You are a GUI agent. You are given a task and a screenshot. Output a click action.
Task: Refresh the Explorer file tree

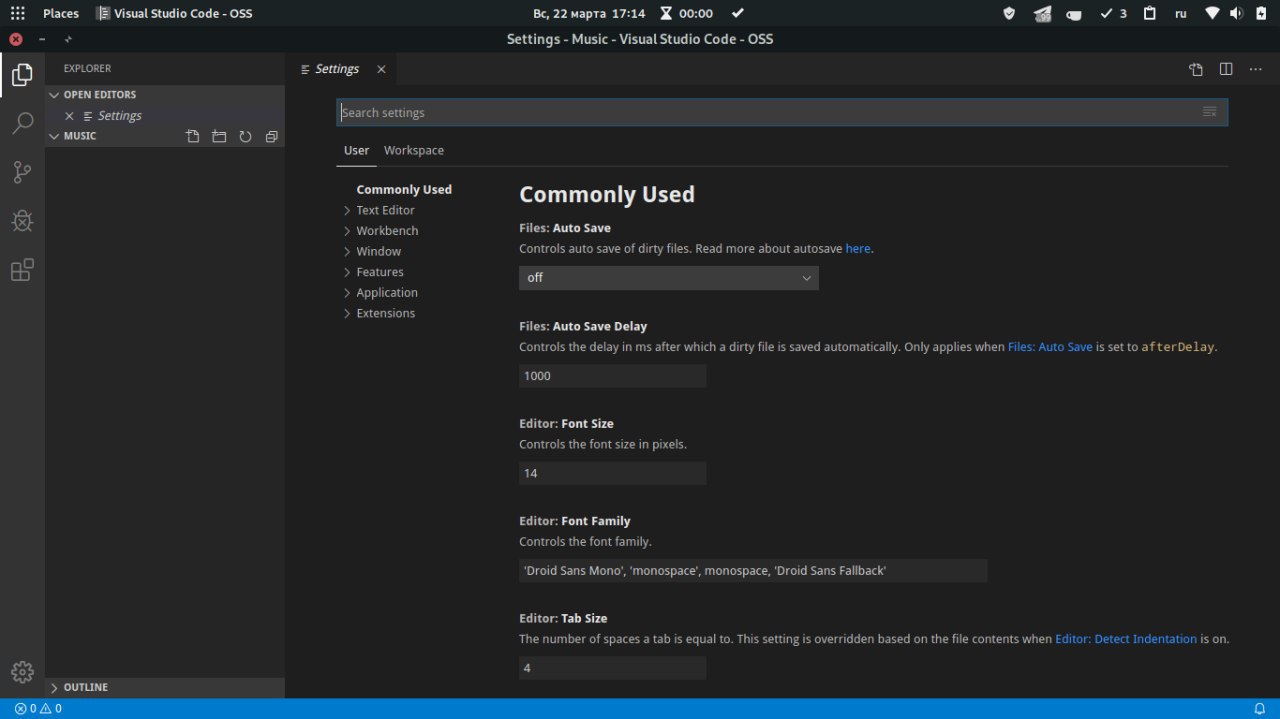tap(245, 136)
